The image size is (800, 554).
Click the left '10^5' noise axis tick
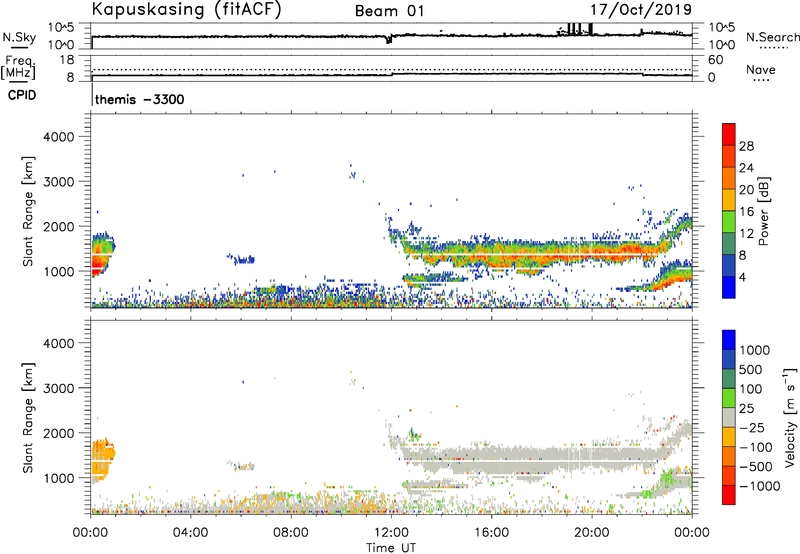pyautogui.click(x=61, y=28)
